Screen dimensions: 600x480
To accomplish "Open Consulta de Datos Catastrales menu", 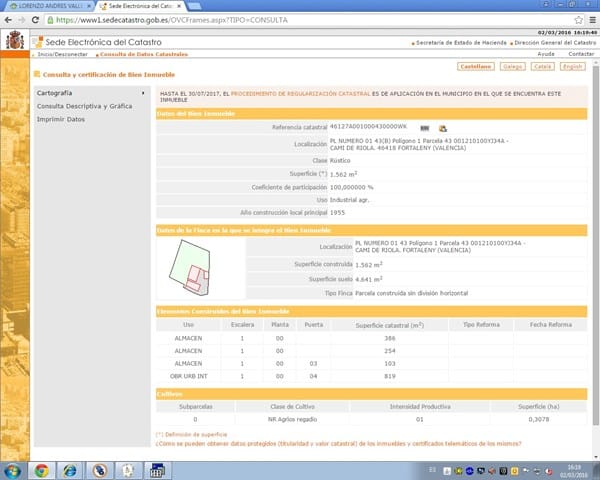I will [144, 54].
